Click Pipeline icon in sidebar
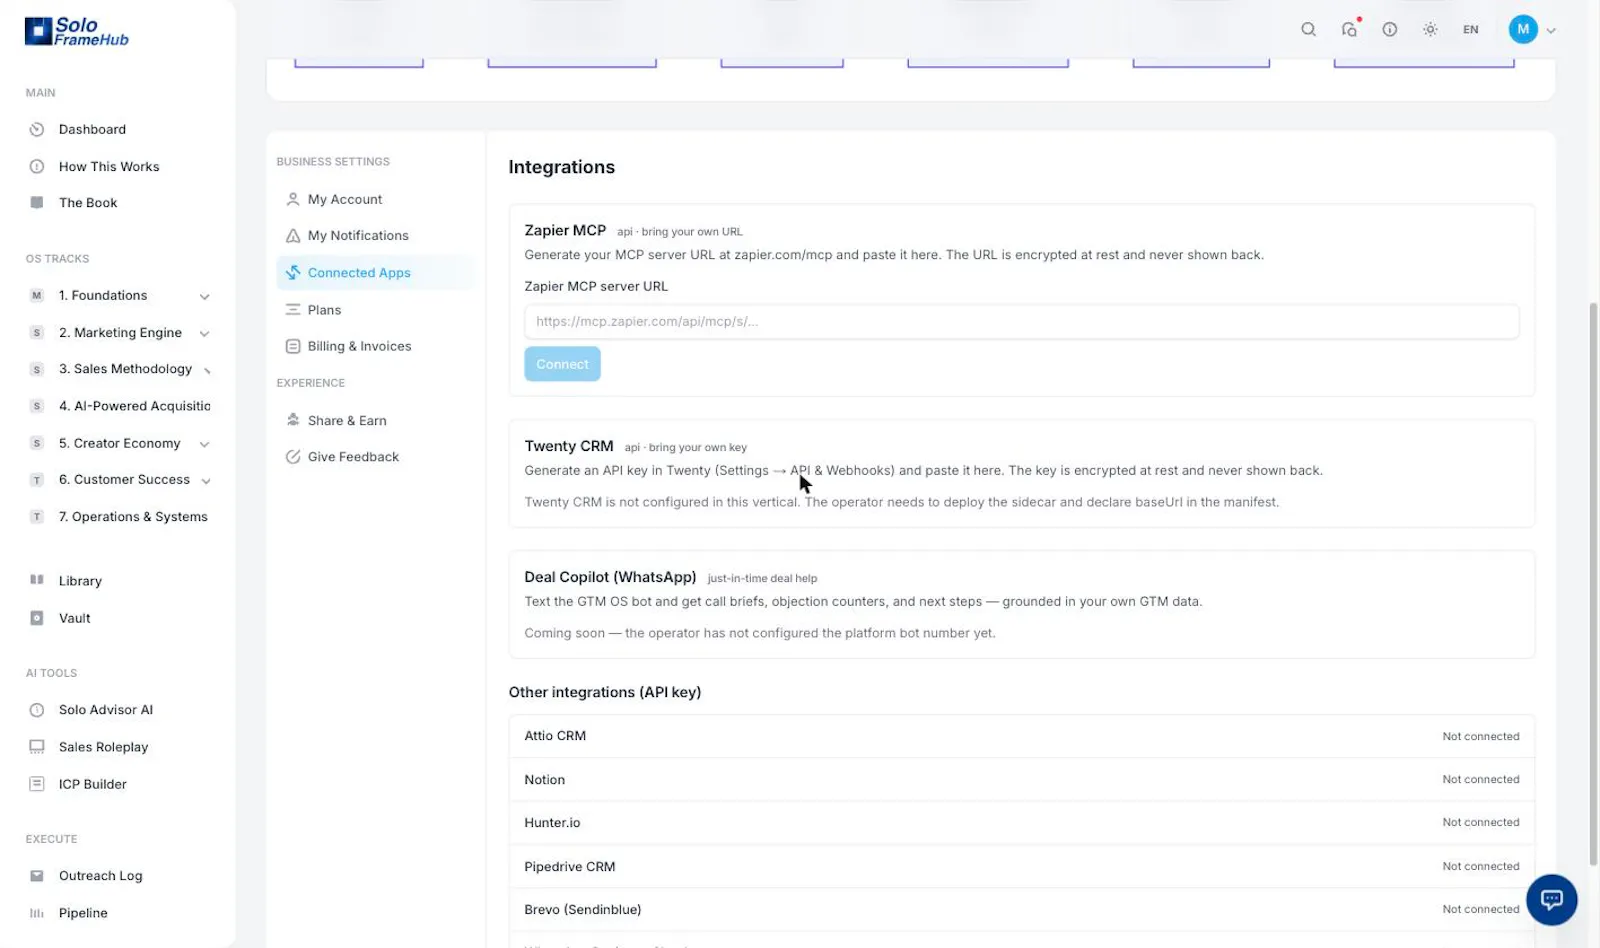 (x=37, y=913)
